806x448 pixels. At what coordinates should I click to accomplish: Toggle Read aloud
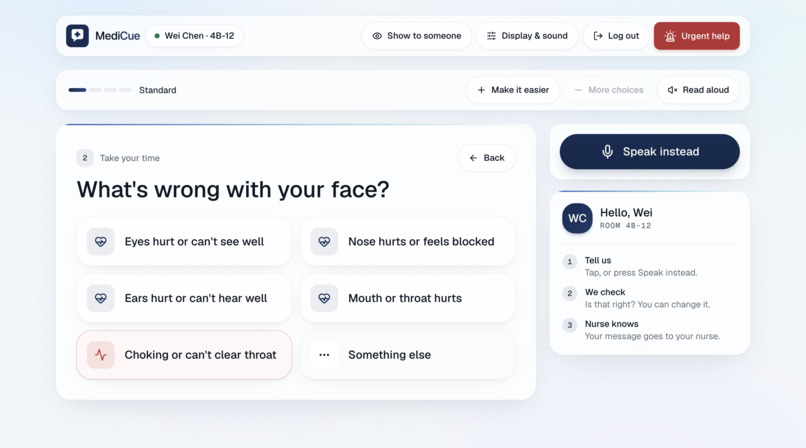[x=698, y=90]
